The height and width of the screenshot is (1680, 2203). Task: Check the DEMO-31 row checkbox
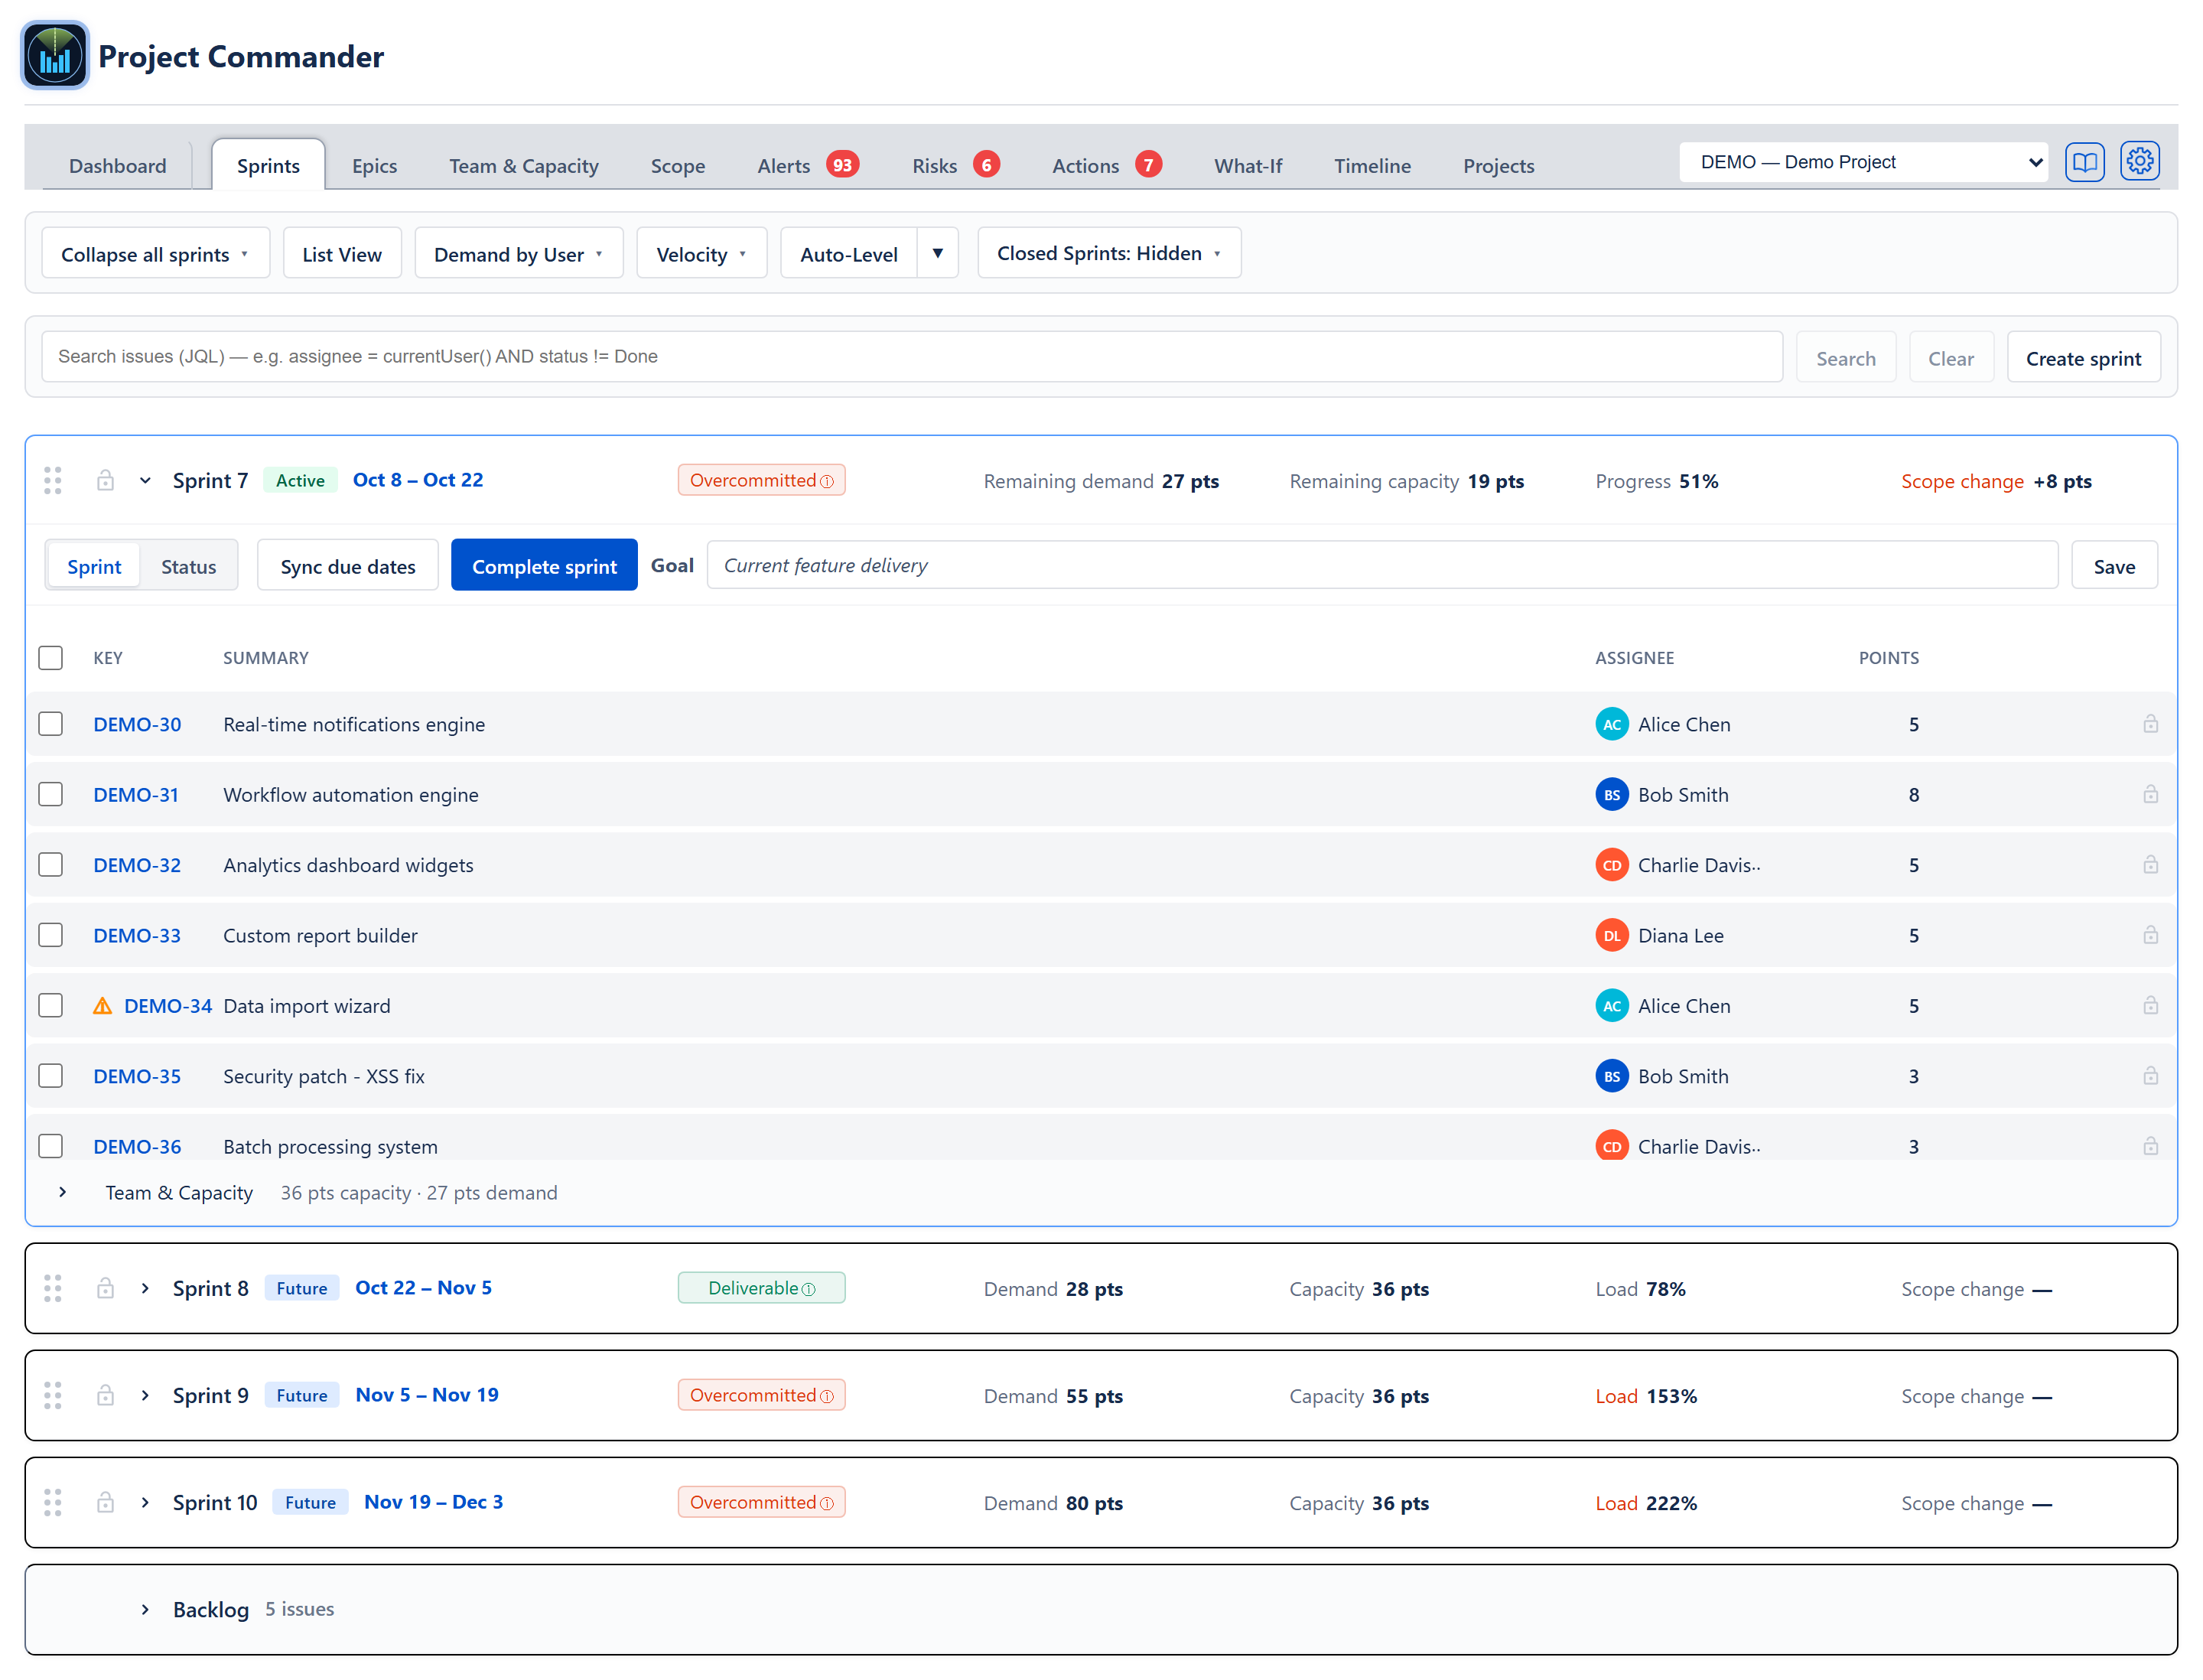pos(50,795)
